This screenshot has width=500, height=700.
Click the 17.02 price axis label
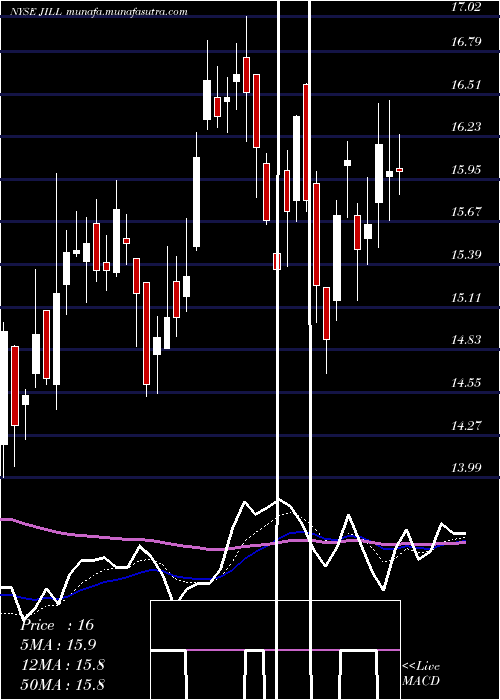tap(467, 8)
